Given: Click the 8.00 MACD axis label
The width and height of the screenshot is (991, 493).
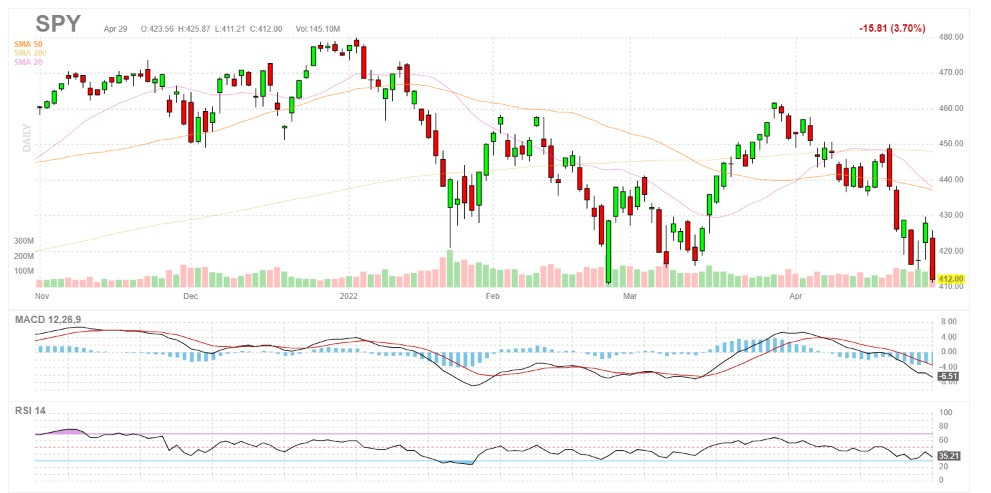Looking at the screenshot, I should click(x=947, y=321).
